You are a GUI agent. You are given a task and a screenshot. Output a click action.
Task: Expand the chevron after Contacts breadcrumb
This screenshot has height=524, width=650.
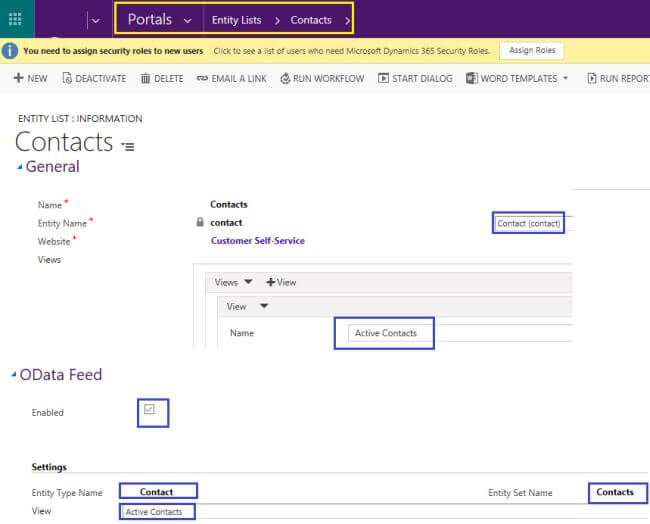(x=347, y=21)
